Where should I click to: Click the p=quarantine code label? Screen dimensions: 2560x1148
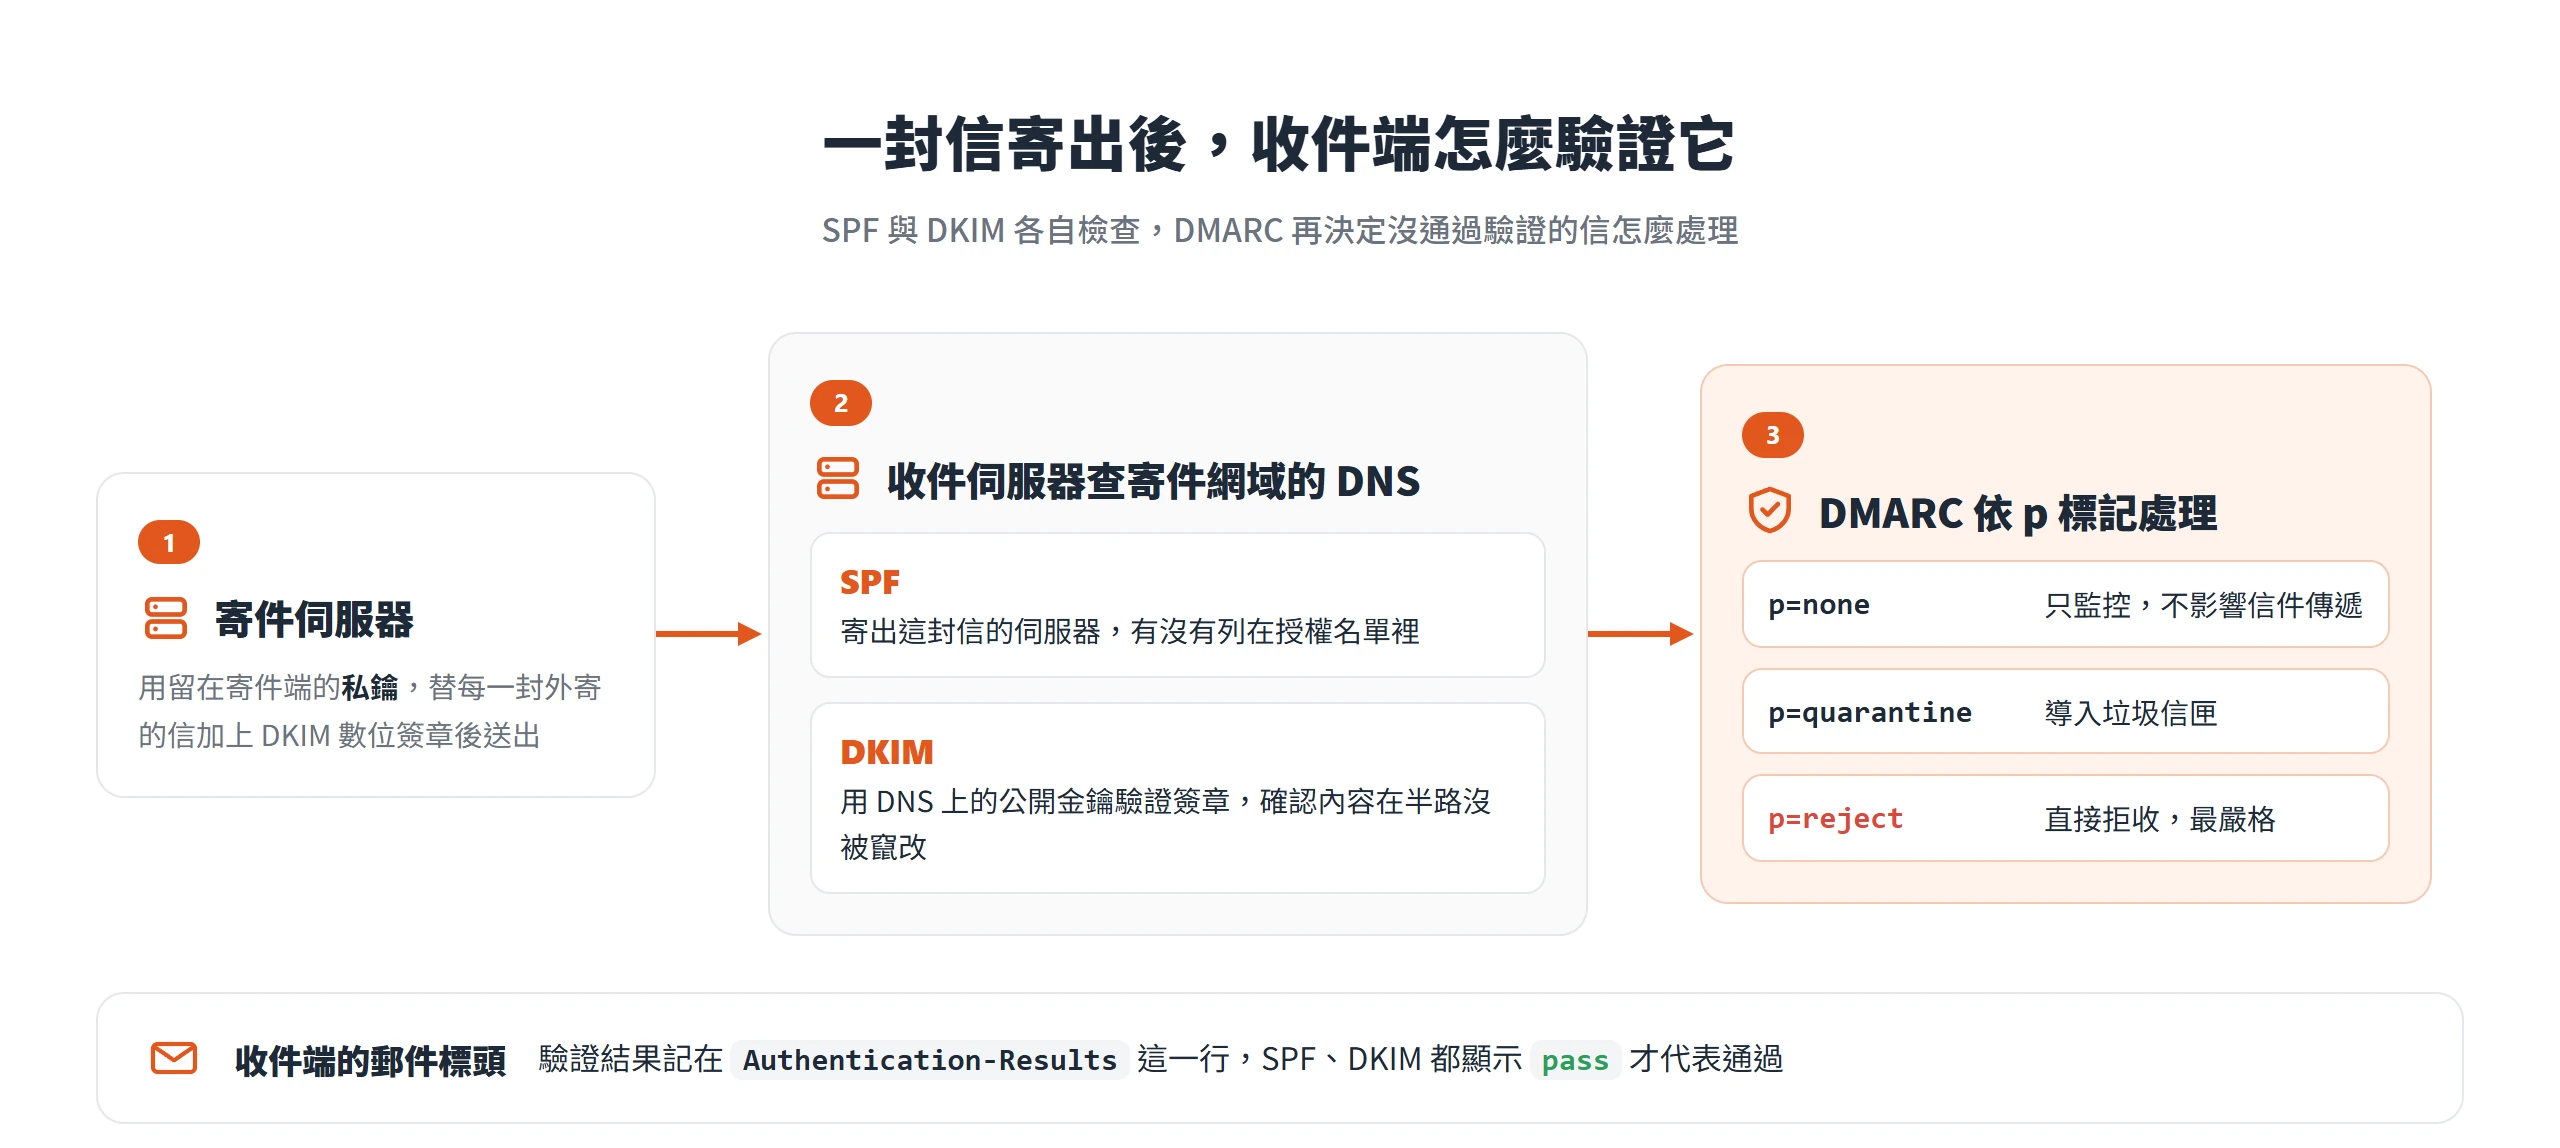[1870, 712]
